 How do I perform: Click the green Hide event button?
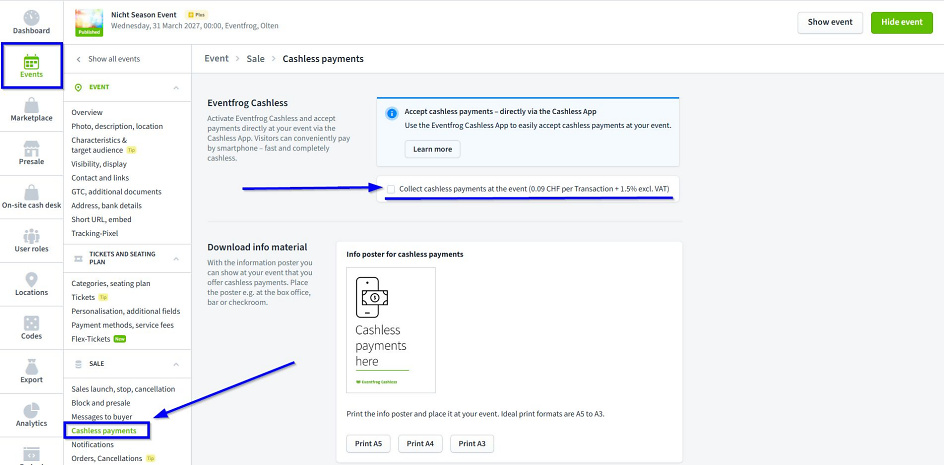pos(902,22)
